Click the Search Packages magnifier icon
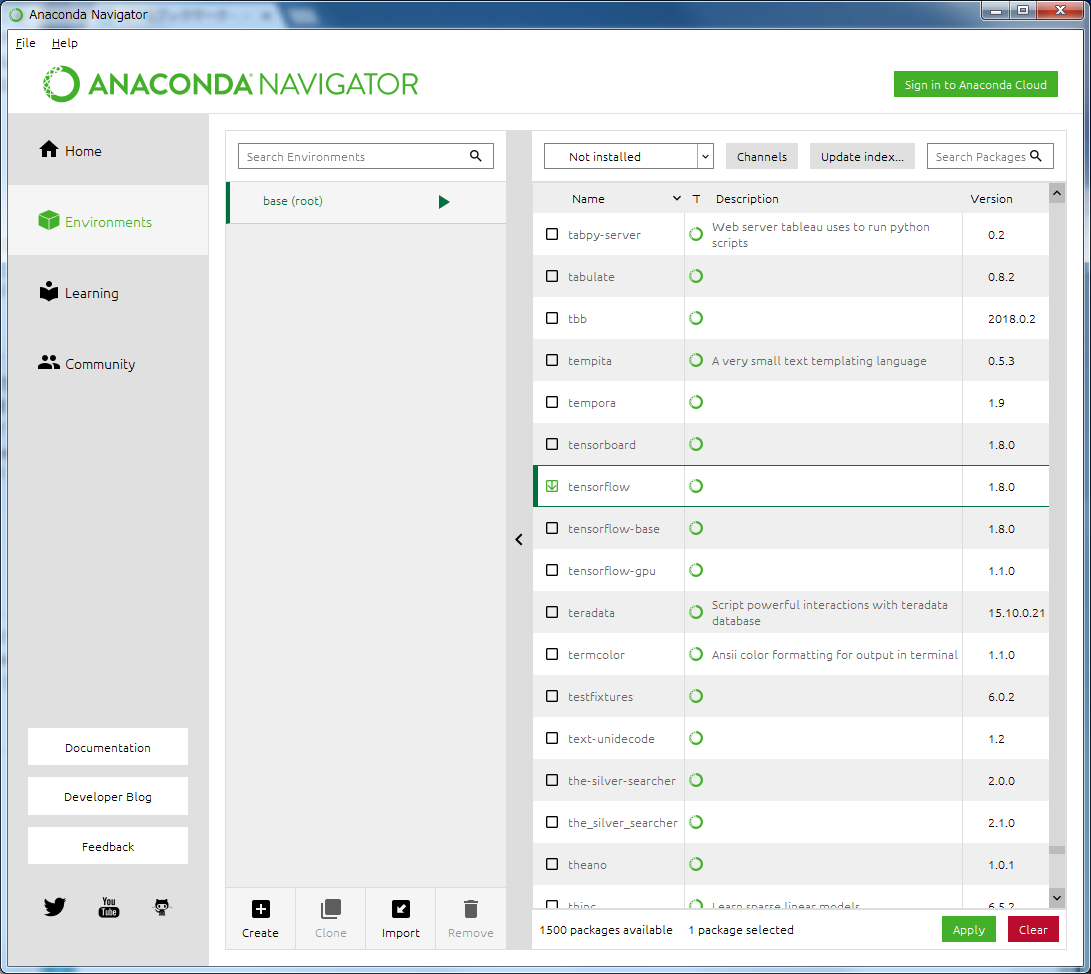The height and width of the screenshot is (974, 1091). 1035,156
